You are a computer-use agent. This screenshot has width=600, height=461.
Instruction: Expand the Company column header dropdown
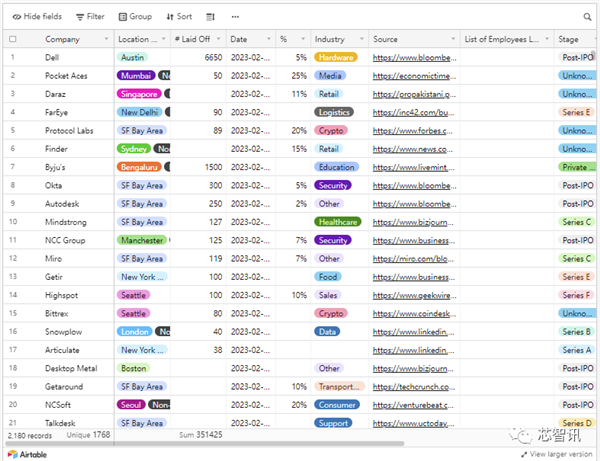[105, 39]
